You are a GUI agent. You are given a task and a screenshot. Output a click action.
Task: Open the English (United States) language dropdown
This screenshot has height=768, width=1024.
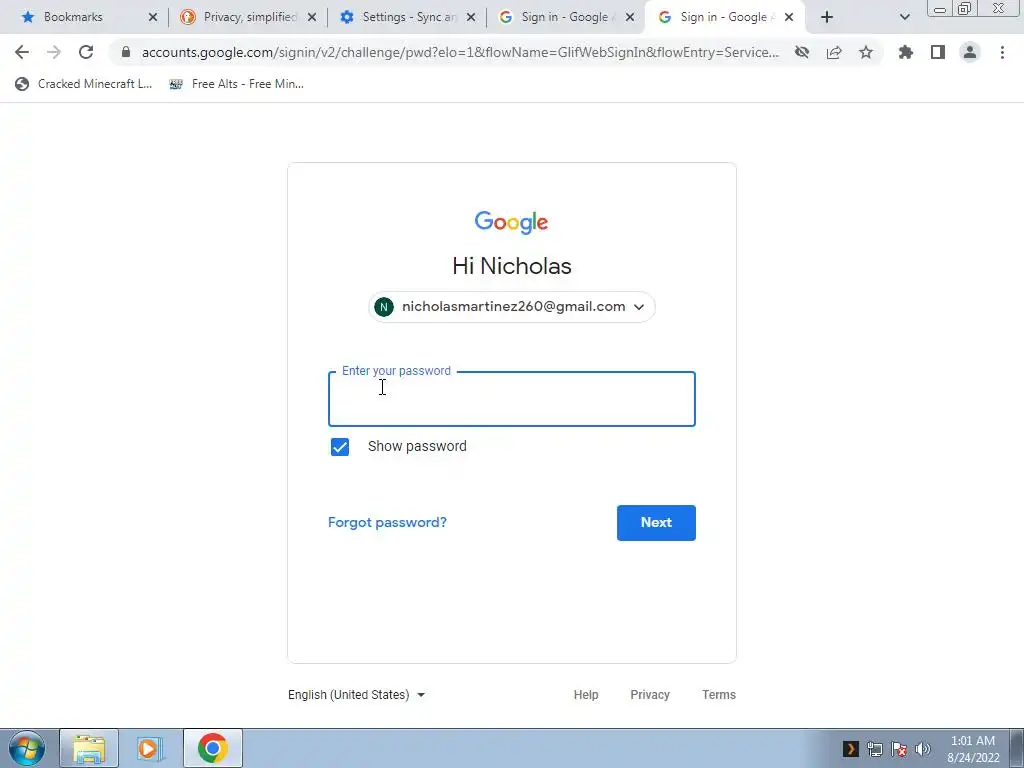click(357, 695)
